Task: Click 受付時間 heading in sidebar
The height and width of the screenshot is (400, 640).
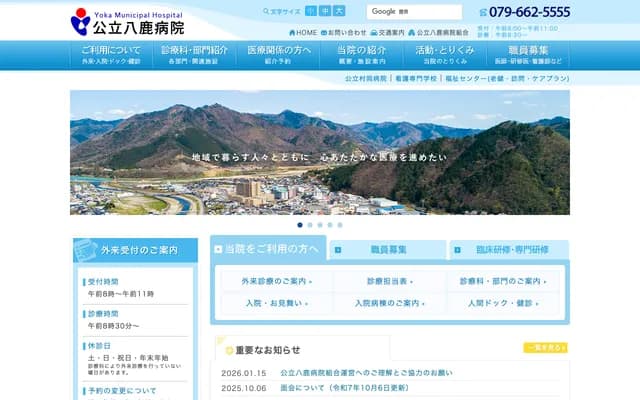Action: pyautogui.click(x=103, y=282)
